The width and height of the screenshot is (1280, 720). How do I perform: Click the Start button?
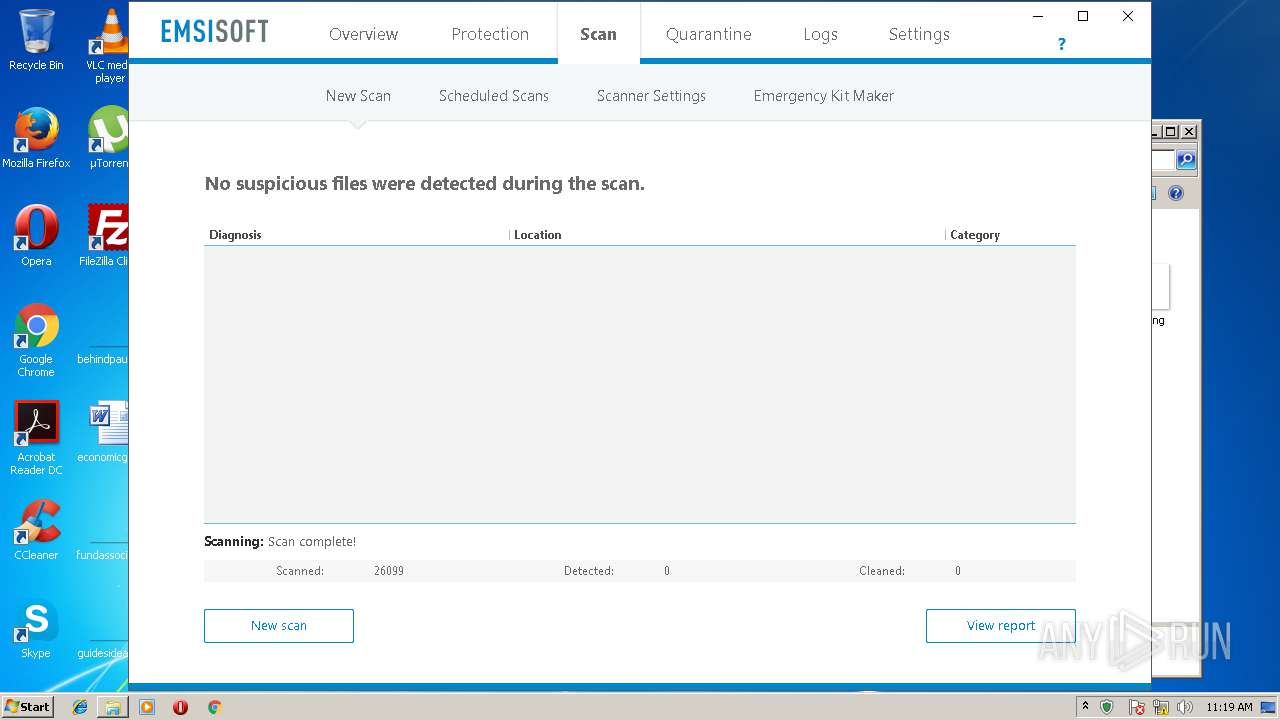[28, 707]
